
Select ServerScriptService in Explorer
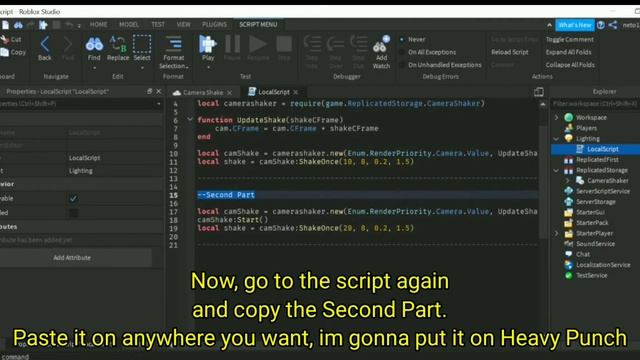tap(603, 191)
